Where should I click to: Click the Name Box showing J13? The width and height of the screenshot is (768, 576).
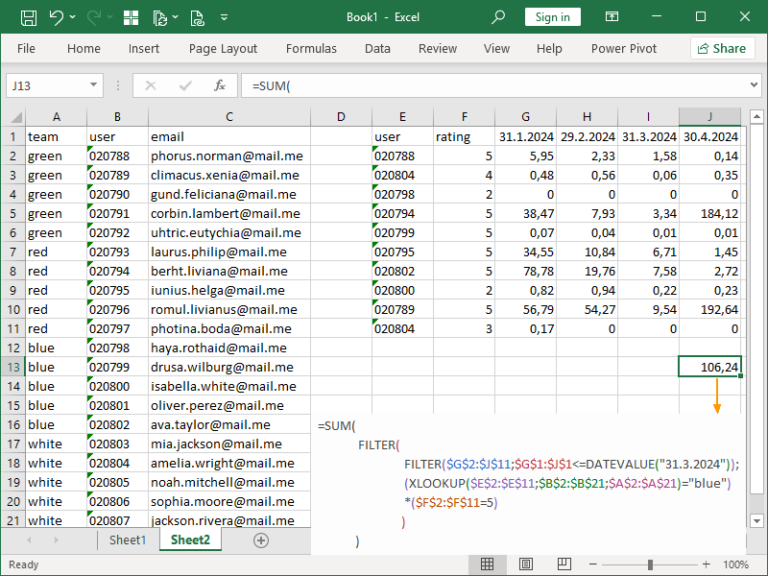47,86
